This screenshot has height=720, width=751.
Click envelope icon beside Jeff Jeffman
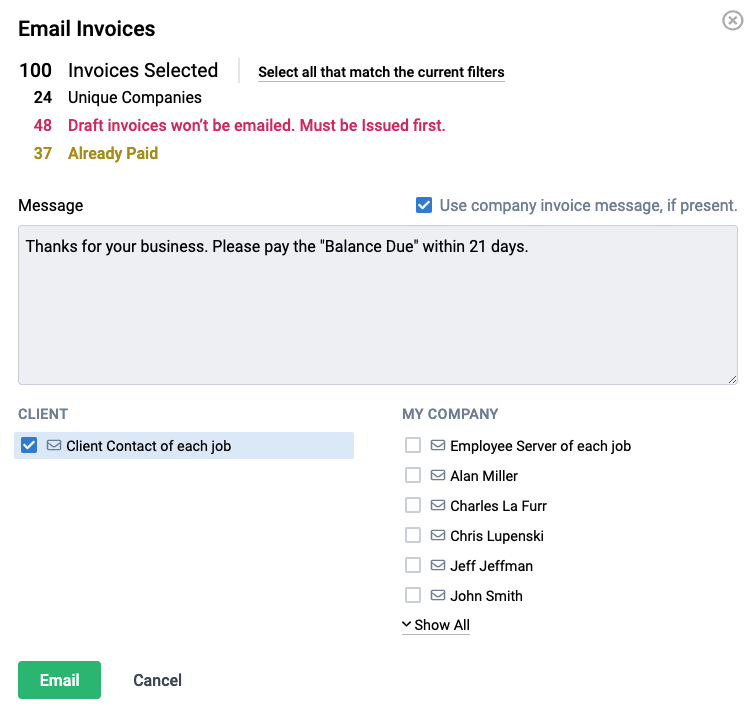[x=438, y=565]
